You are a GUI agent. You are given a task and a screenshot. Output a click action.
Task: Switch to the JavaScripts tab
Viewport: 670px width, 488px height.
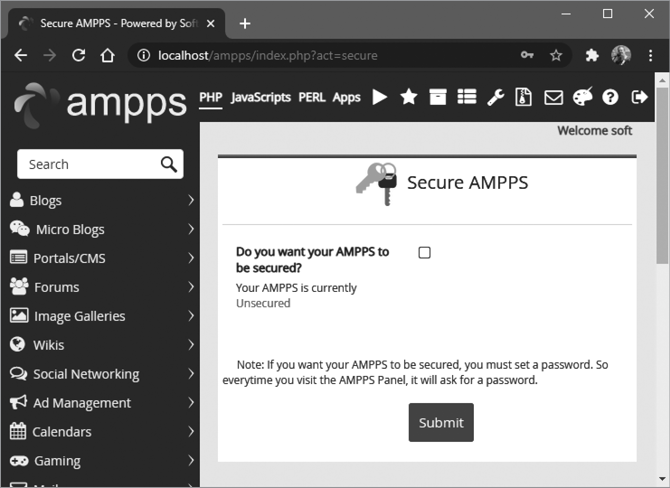pos(260,97)
